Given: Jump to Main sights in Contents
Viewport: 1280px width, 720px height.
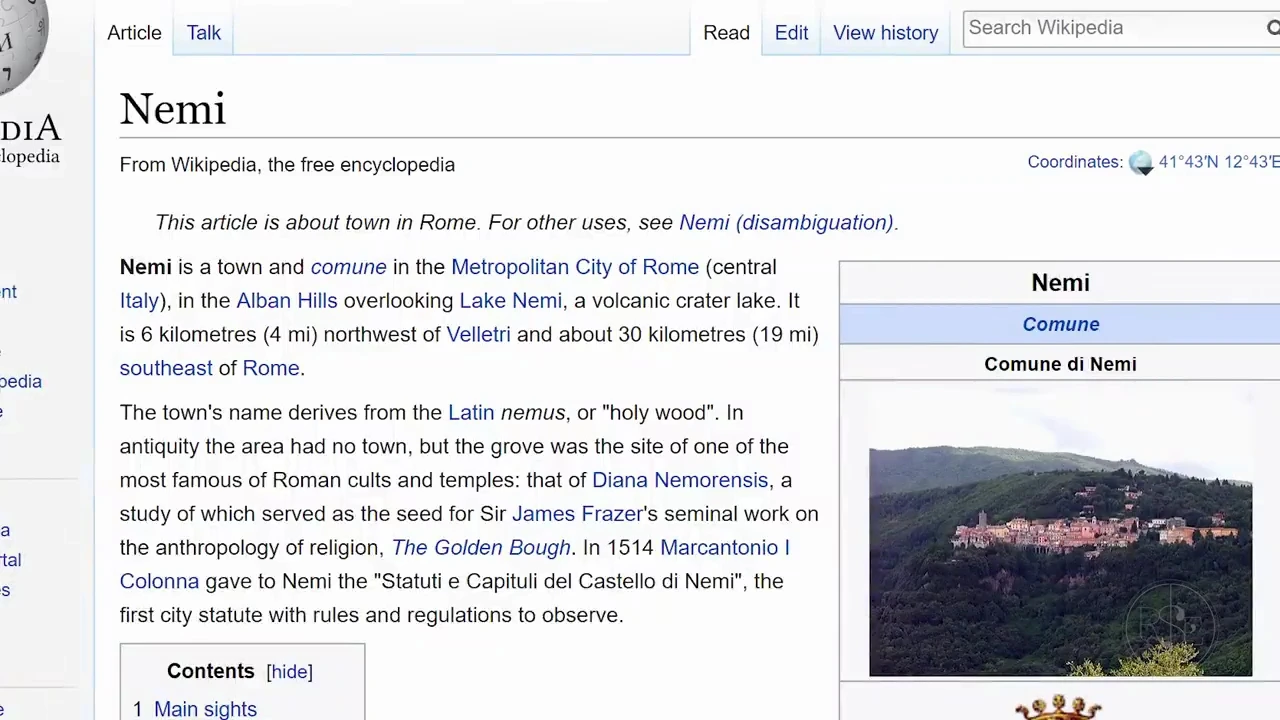Looking at the screenshot, I should 205,709.
